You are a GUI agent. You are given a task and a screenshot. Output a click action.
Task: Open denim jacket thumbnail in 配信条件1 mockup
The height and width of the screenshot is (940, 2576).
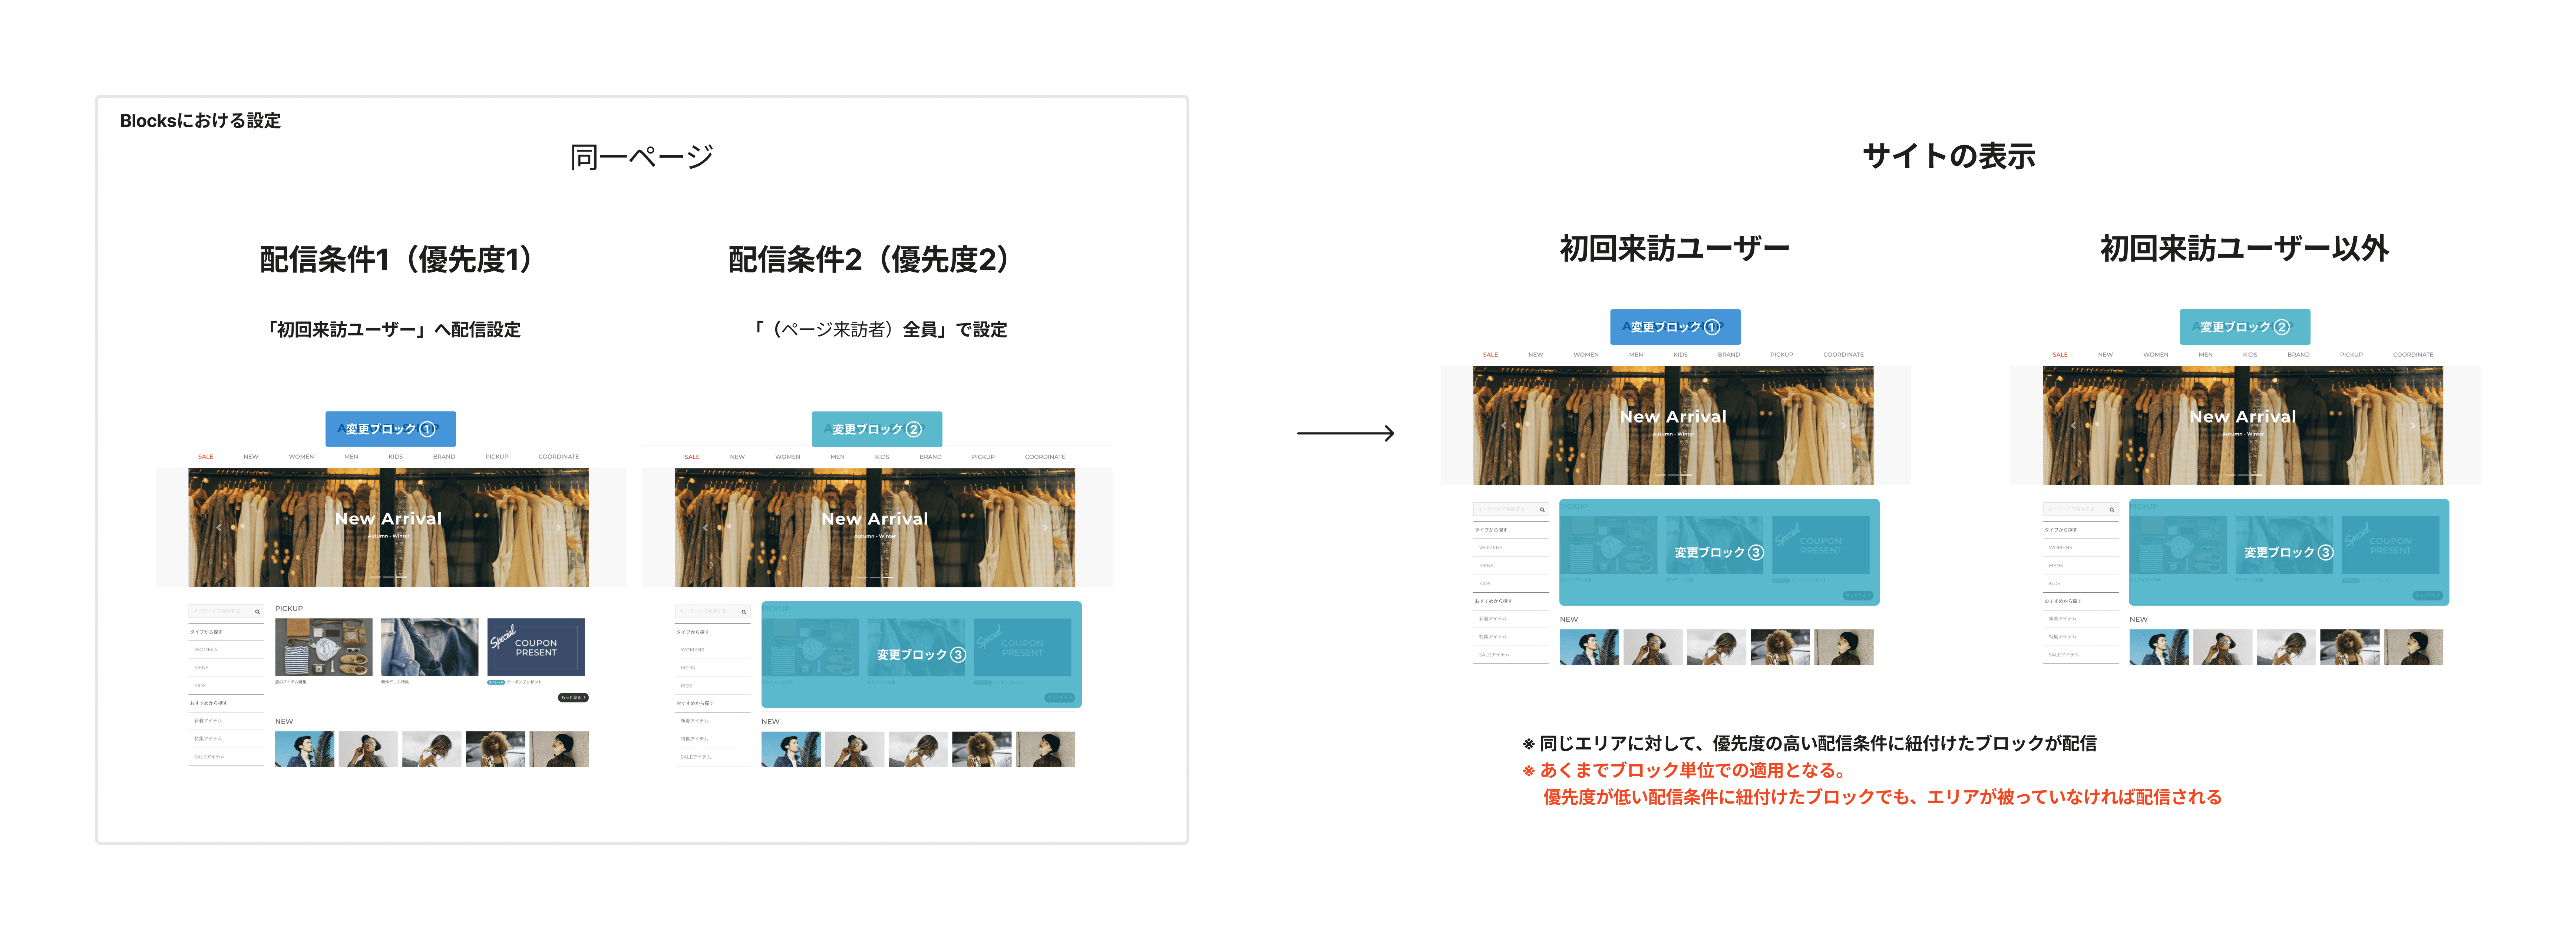[x=430, y=647]
